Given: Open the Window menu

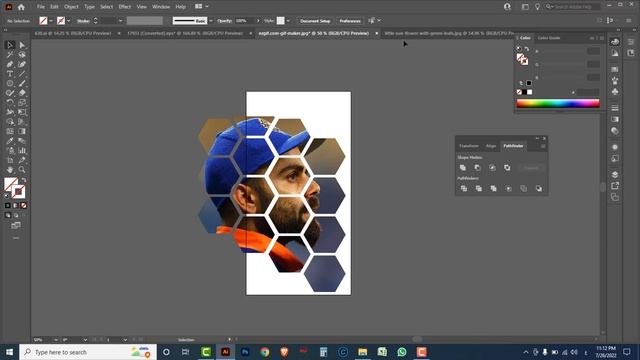Looking at the screenshot, I should pos(161,7).
